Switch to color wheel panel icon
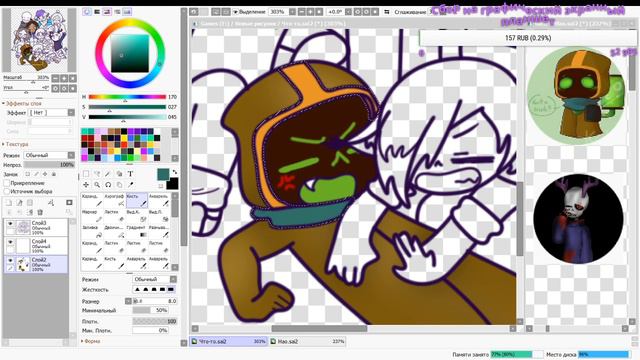This screenshot has height=360, width=640. [x=87, y=12]
